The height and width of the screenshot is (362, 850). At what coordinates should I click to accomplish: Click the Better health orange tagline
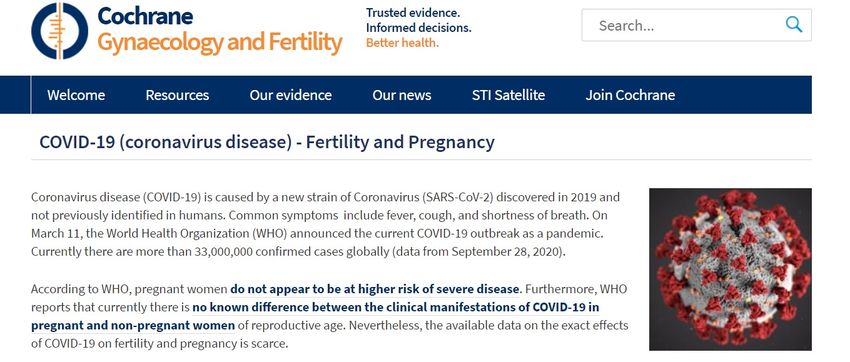click(402, 43)
